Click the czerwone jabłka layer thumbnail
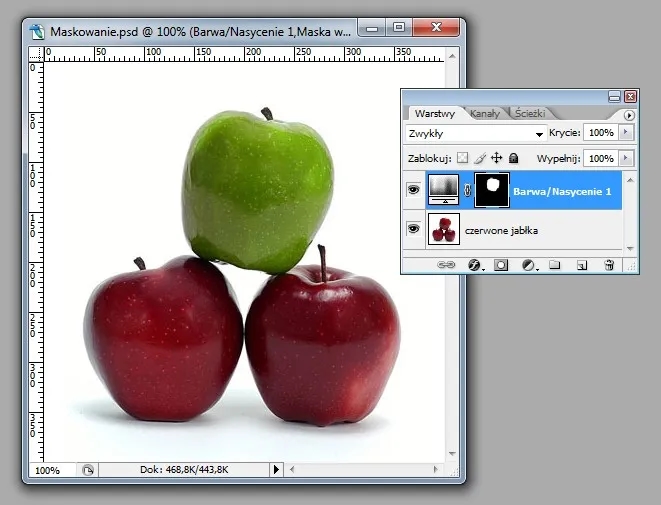Image resolution: width=661 pixels, height=505 pixels. (444, 229)
